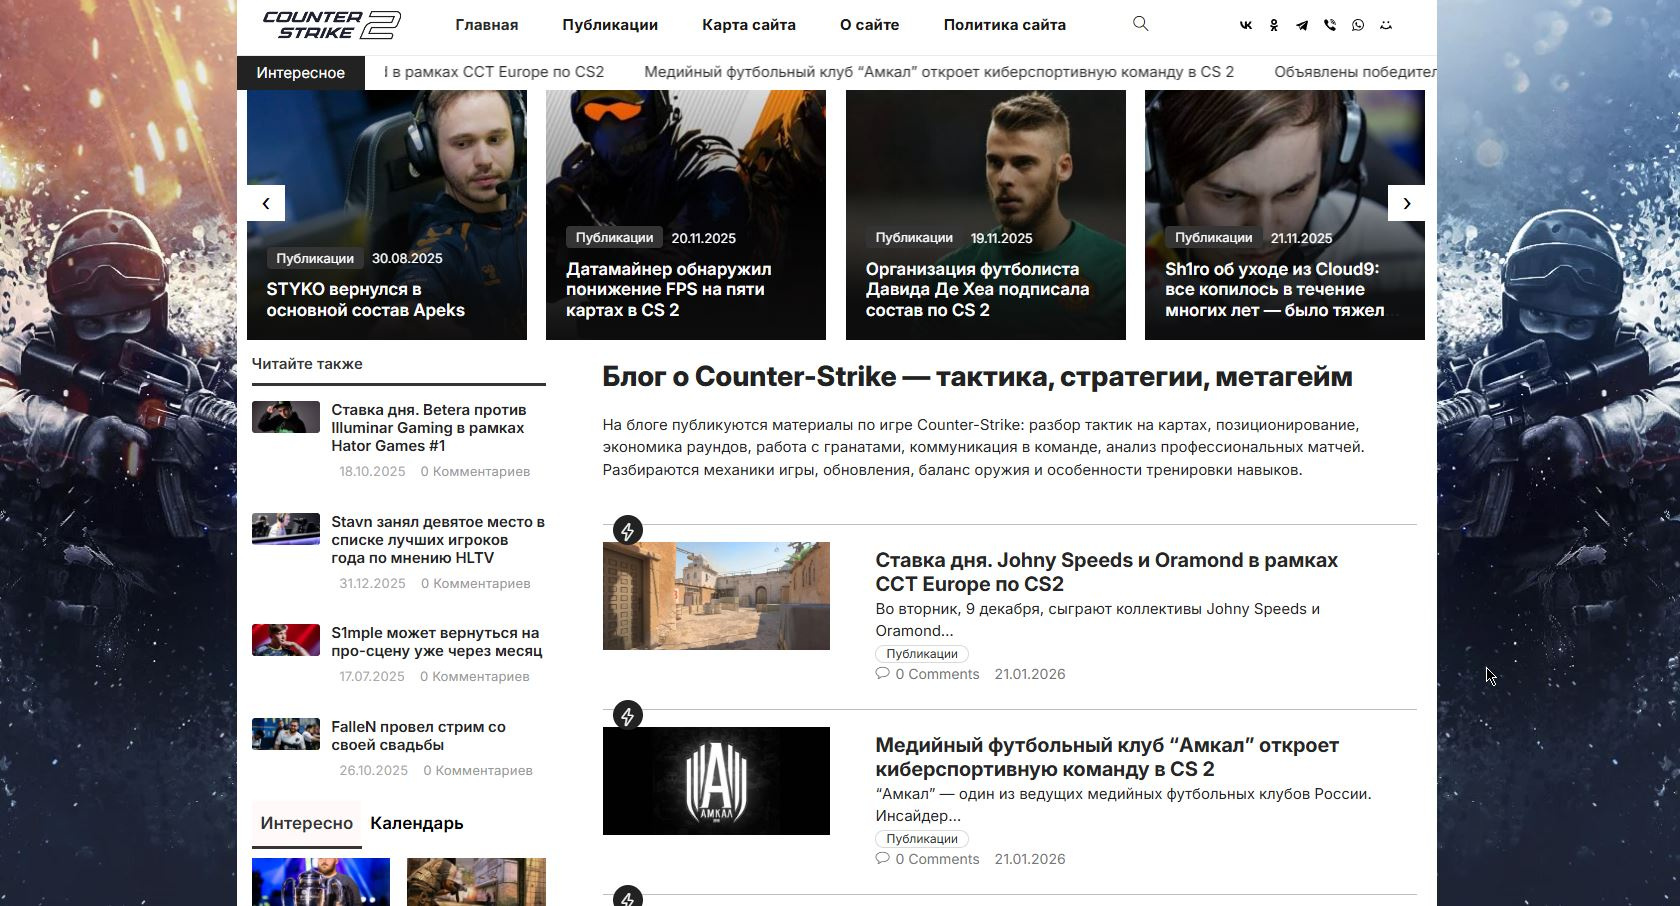Click the Viber phone icon
This screenshot has width=1680, height=906.
pyautogui.click(x=1329, y=25)
